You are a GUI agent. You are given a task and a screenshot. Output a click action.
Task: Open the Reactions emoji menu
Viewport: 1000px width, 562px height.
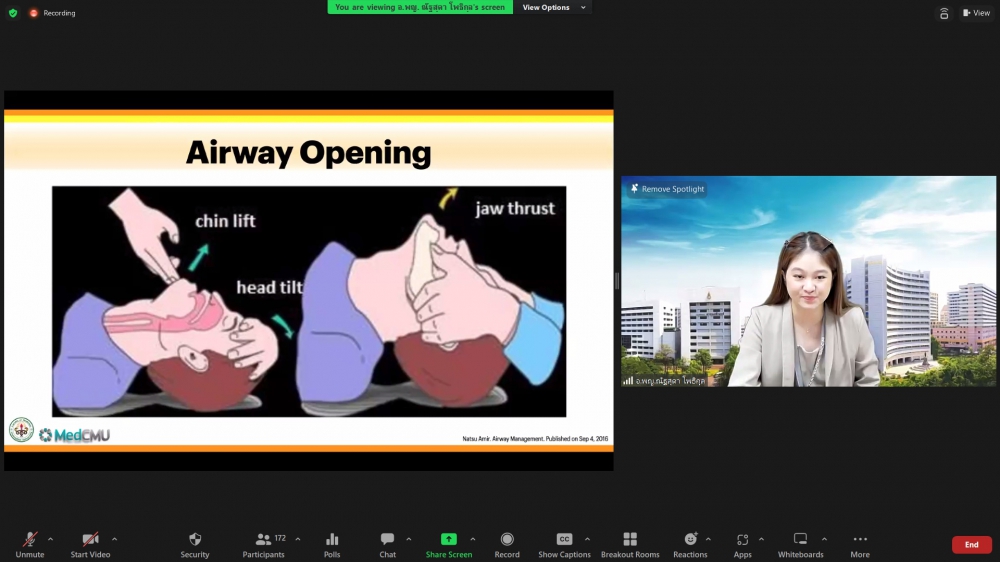point(690,540)
